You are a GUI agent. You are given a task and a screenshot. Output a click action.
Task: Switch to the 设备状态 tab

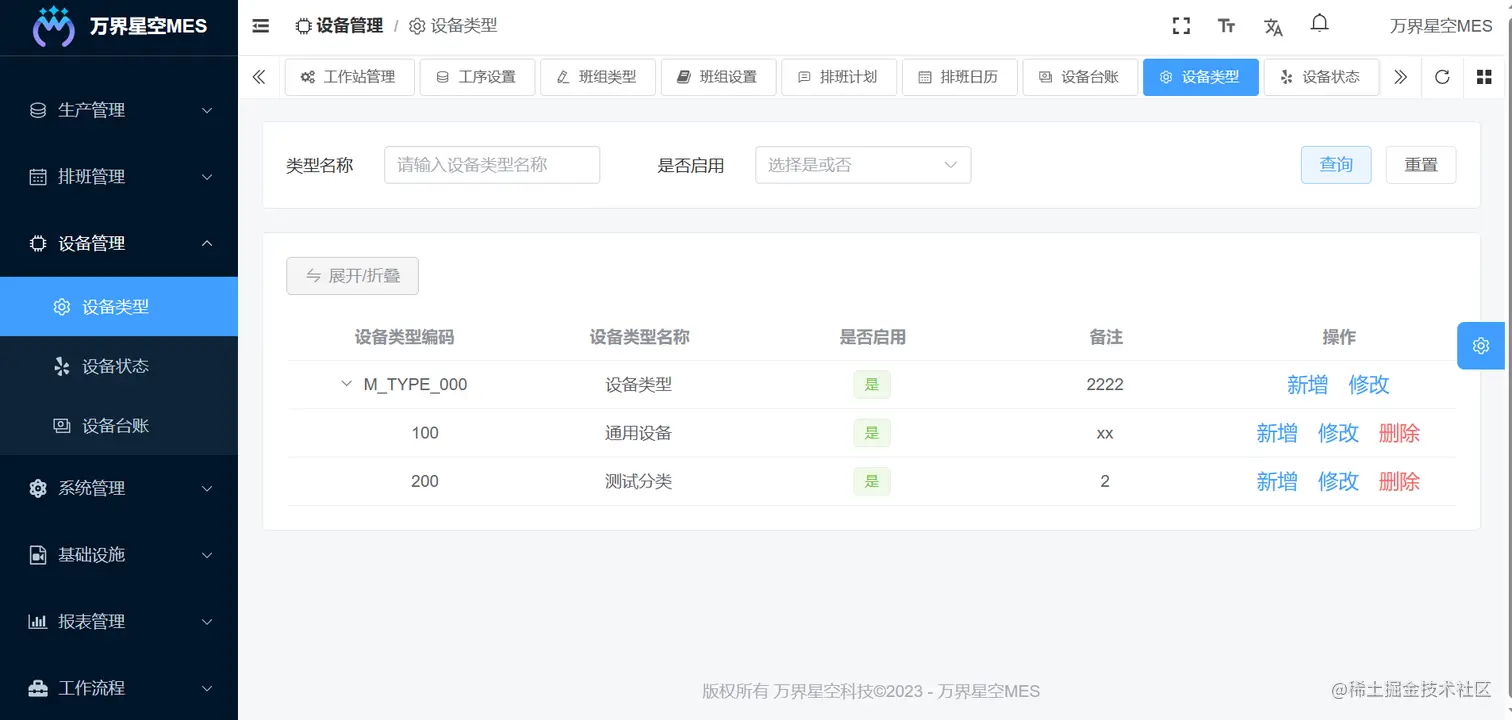click(1321, 76)
